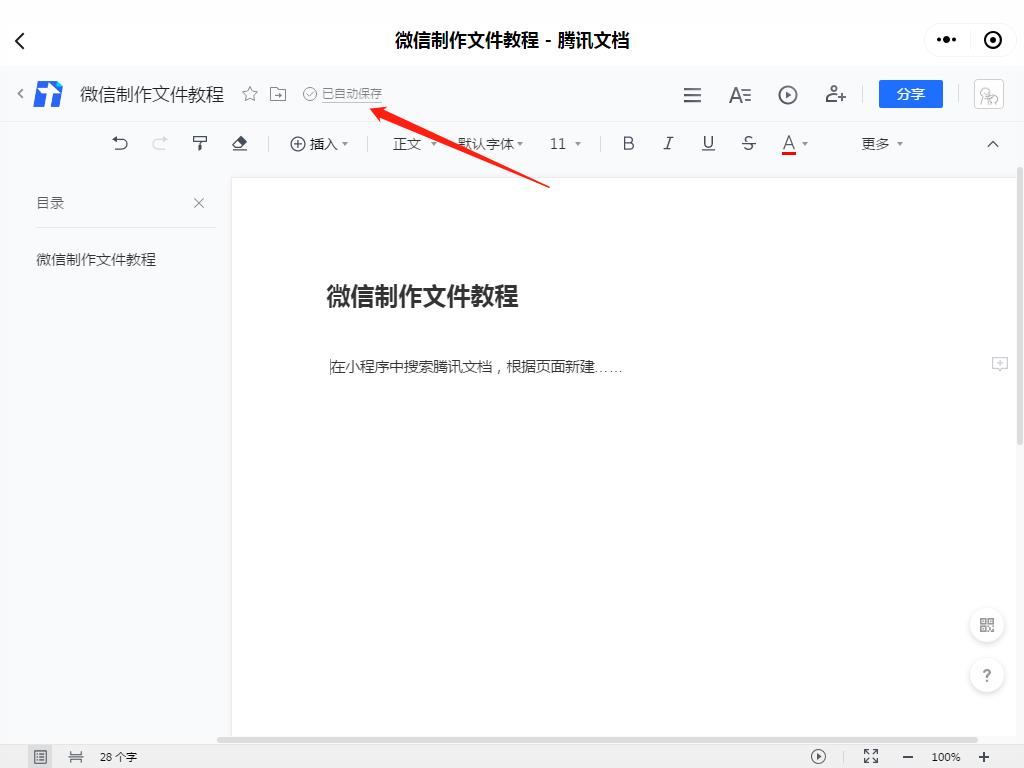
Task: Toggle strikethrough formatting
Action: pyautogui.click(x=748, y=143)
